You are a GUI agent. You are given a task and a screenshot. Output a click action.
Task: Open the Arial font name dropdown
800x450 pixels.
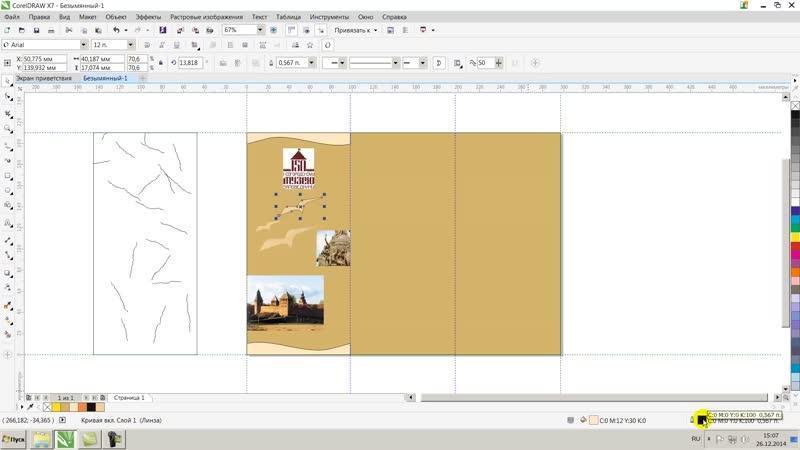pyautogui.click(x=84, y=45)
